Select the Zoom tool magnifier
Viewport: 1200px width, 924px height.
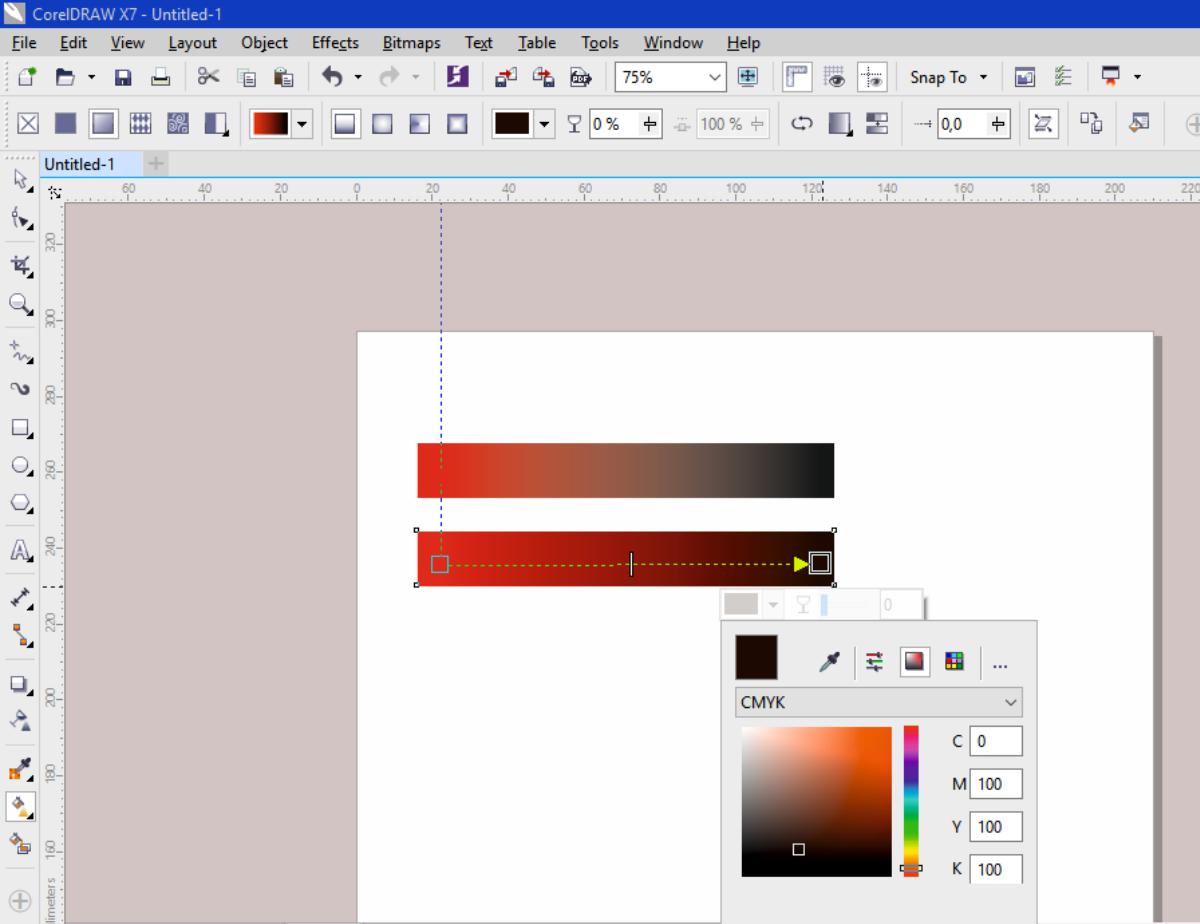[x=19, y=303]
